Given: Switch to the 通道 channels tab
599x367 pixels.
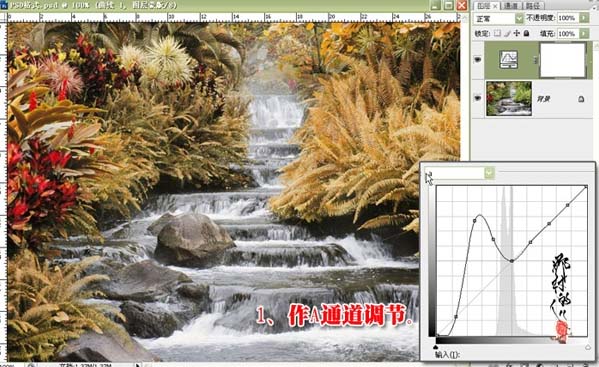Looking at the screenshot, I should (511, 5).
